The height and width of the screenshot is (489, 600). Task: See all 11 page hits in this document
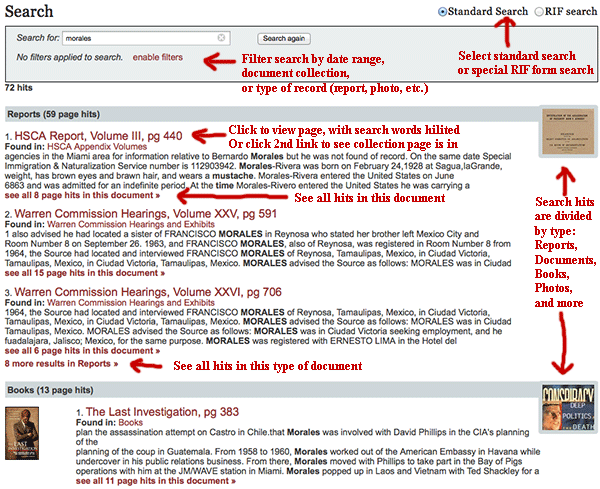click(x=156, y=481)
